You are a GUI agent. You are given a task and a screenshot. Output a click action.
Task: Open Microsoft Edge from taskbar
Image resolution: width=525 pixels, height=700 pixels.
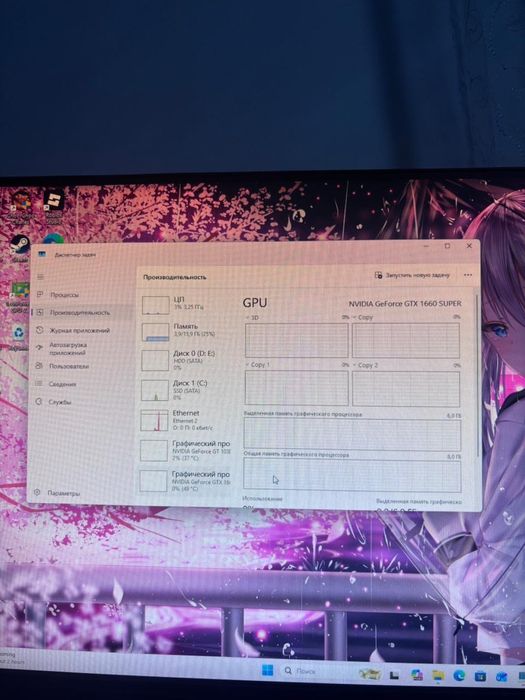[x=459, y=675]
